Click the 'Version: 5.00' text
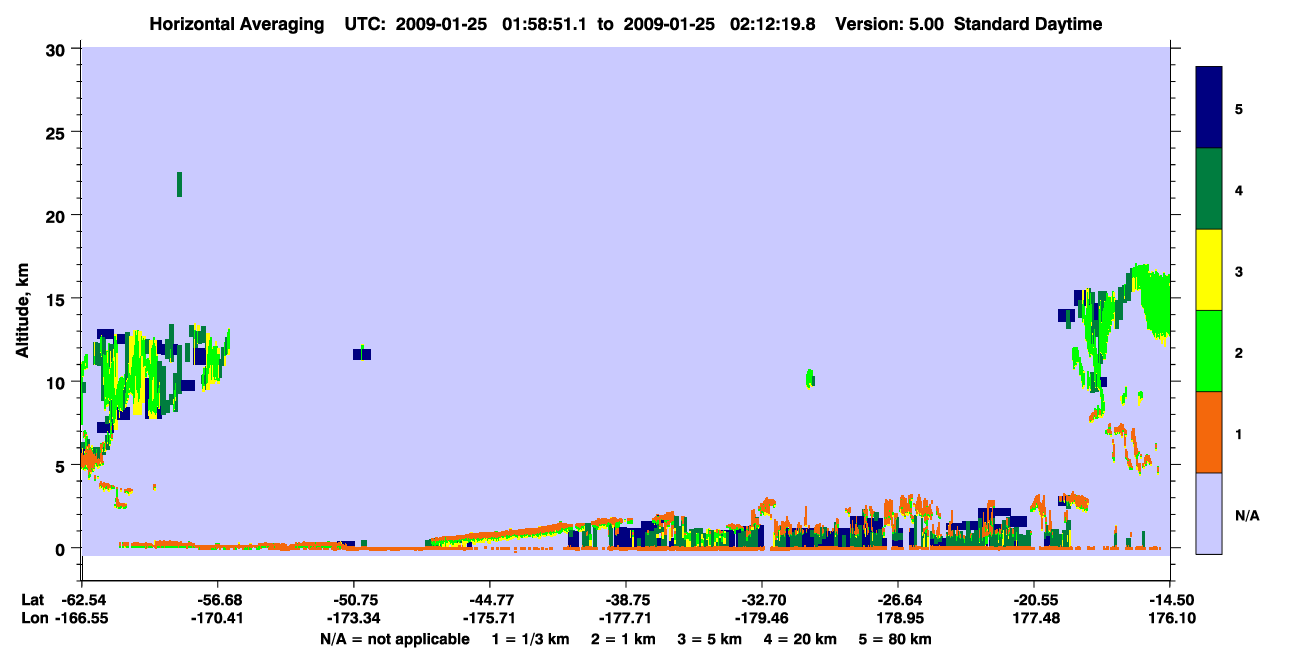This screenshot has width=1300, height=667. (891, 24)
